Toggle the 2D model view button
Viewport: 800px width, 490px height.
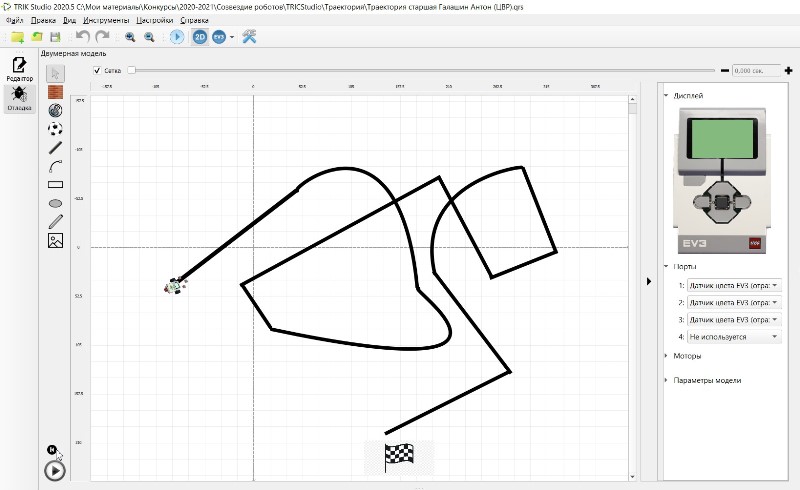[x=200, y=37]
